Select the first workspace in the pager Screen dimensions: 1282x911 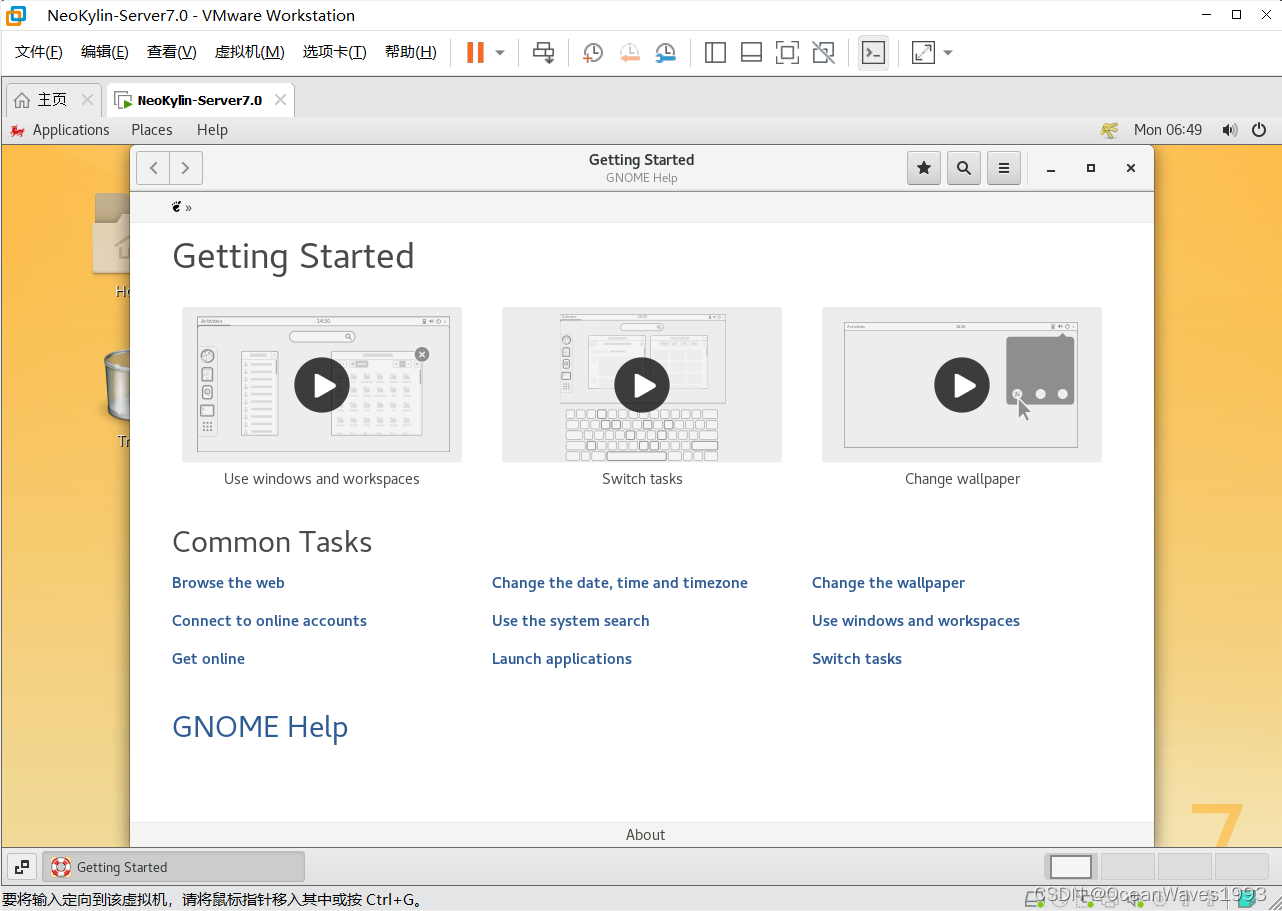1071,867
